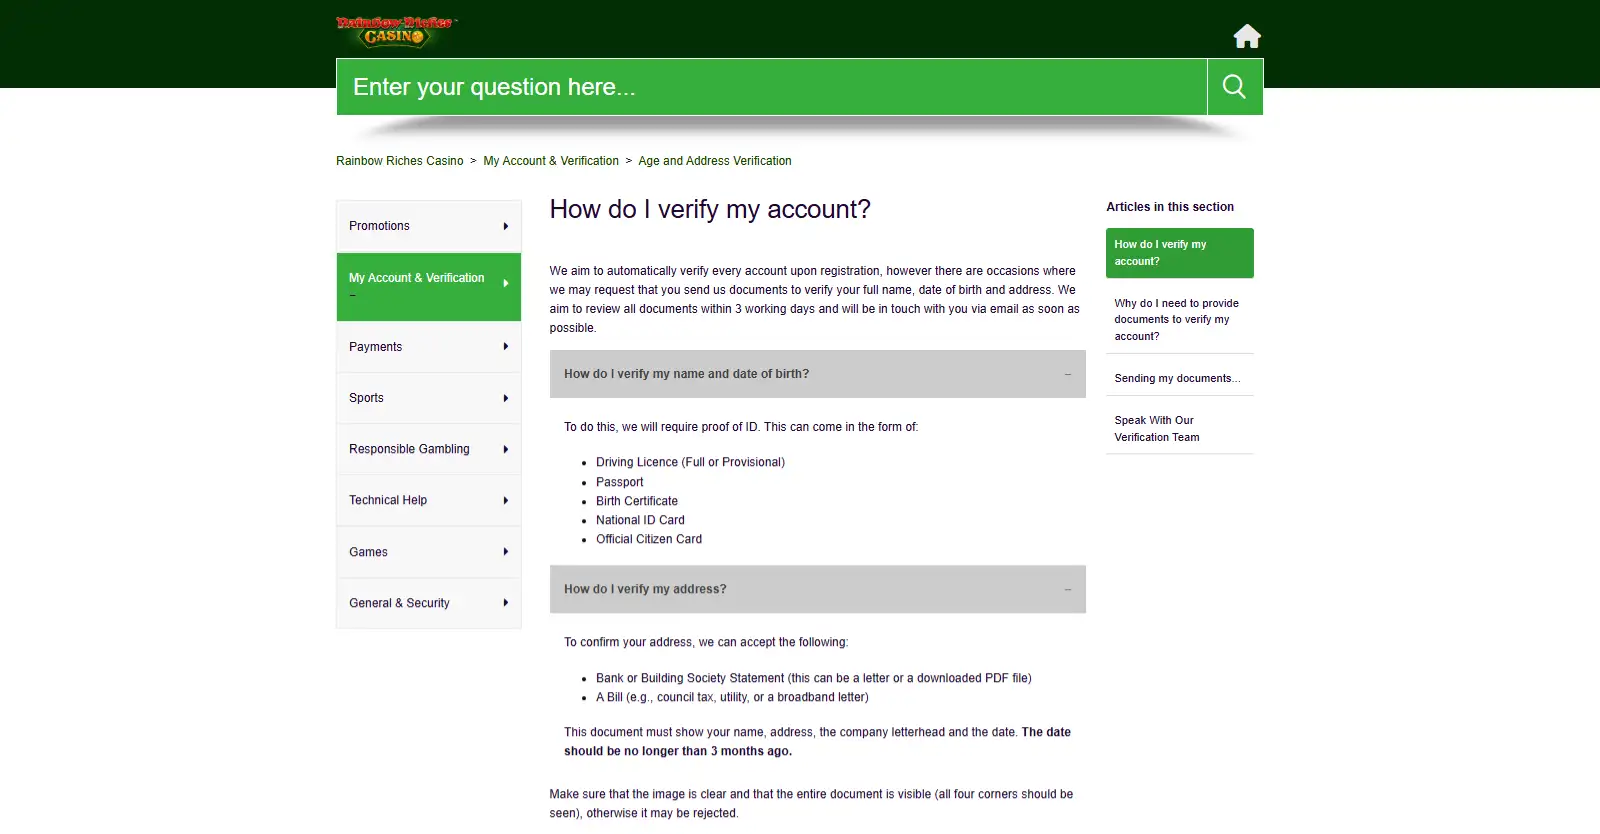This screenshot has height=834, width=1600.
Task: Open the Responsible Gambling sidebar category
Action: click(429, 449)
